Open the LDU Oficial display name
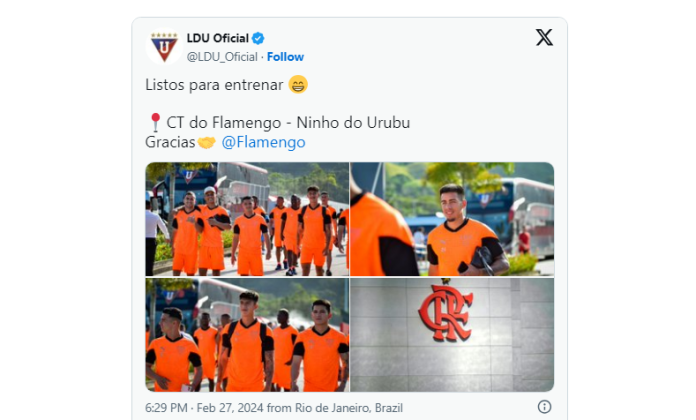The width and height of the screenshot is (696, 420). point(218,39)
